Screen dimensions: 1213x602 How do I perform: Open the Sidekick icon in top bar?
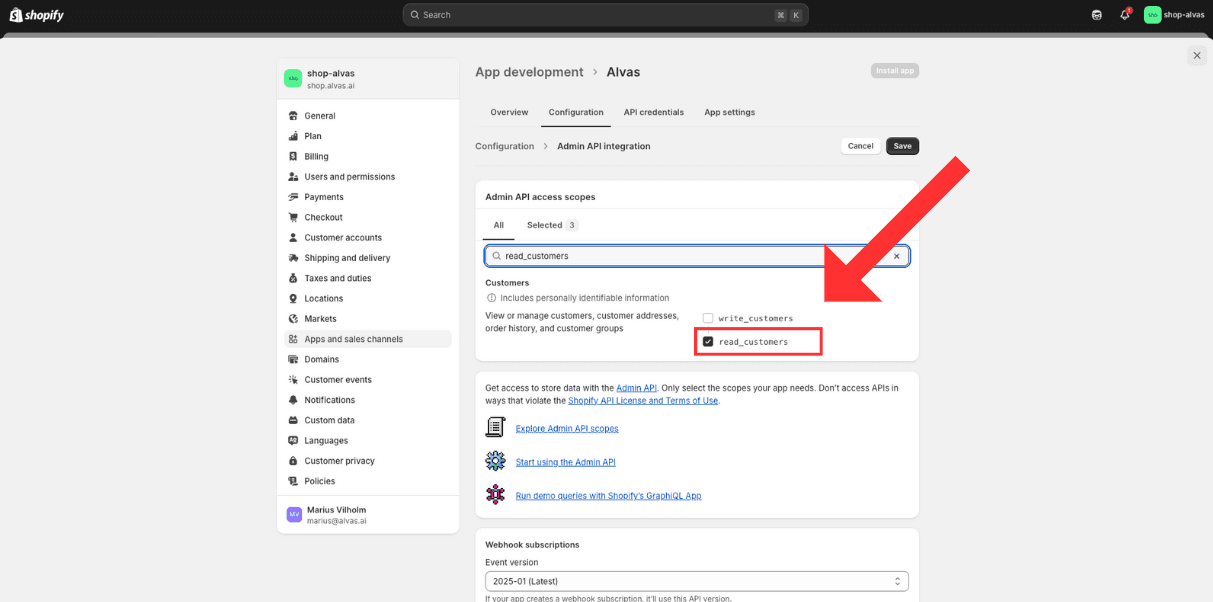click(x=1097, y=15)
